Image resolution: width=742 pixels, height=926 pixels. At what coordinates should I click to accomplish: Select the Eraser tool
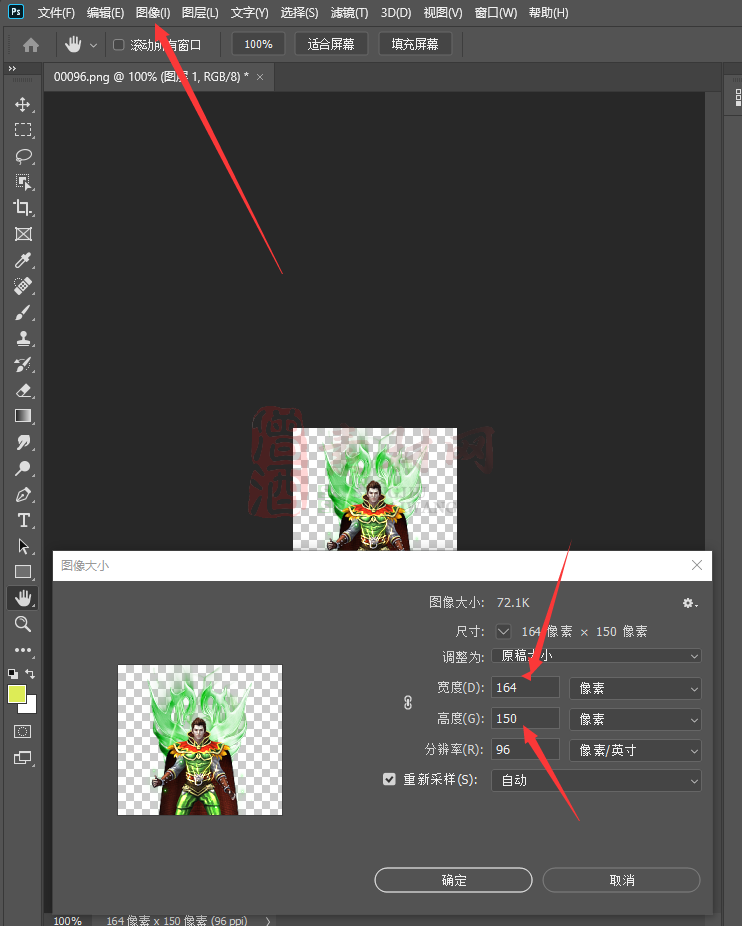click(23, 390)
